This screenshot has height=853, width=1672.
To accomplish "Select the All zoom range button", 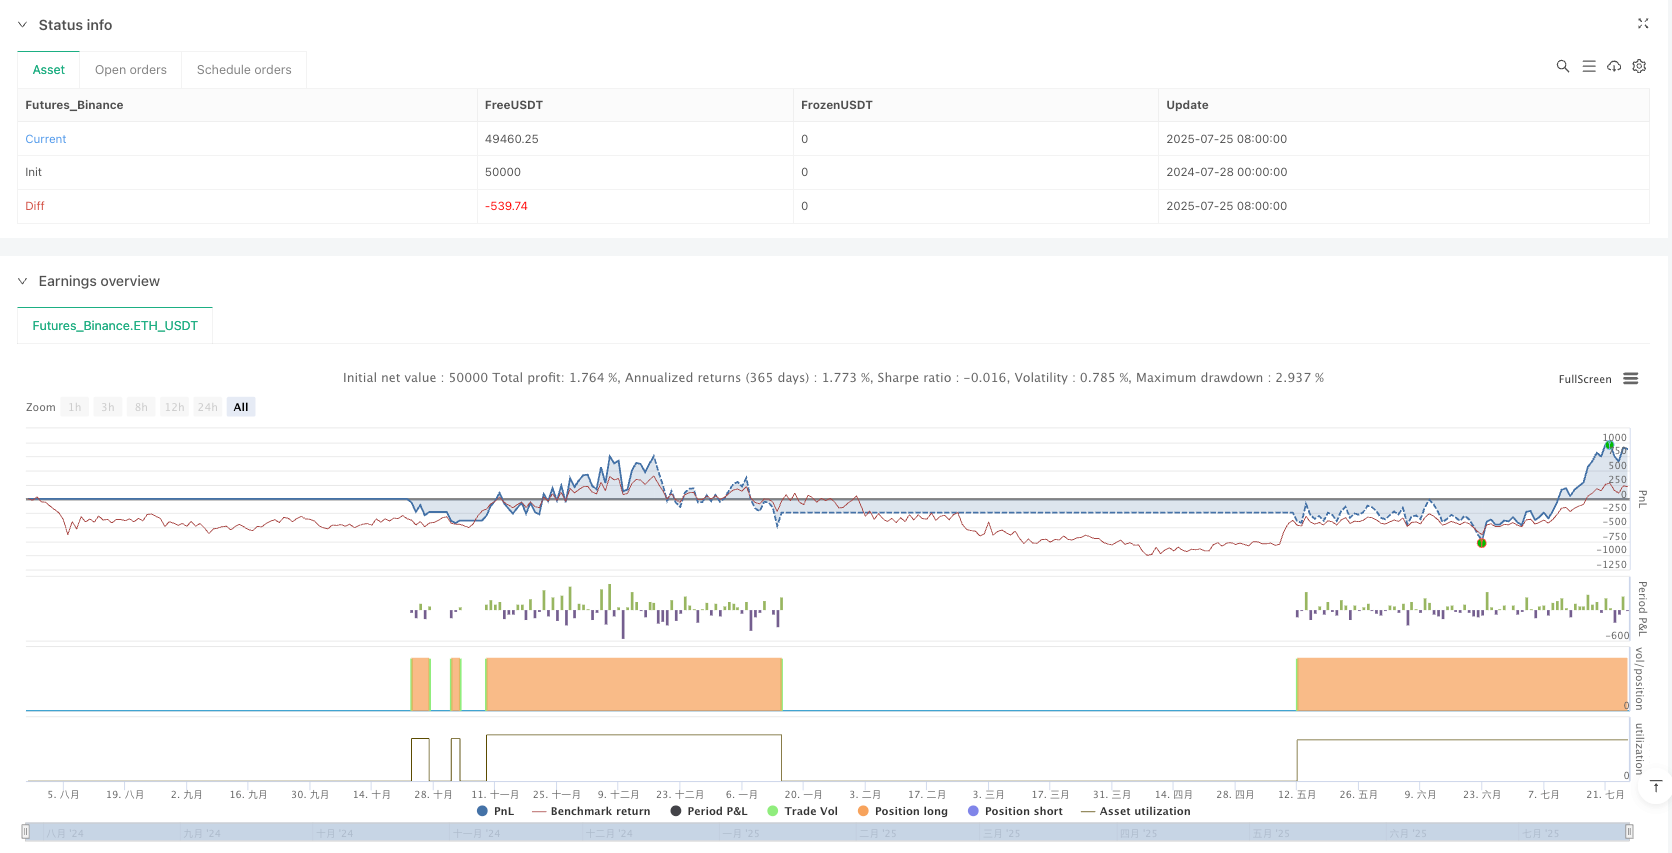I will pos(241,407).
